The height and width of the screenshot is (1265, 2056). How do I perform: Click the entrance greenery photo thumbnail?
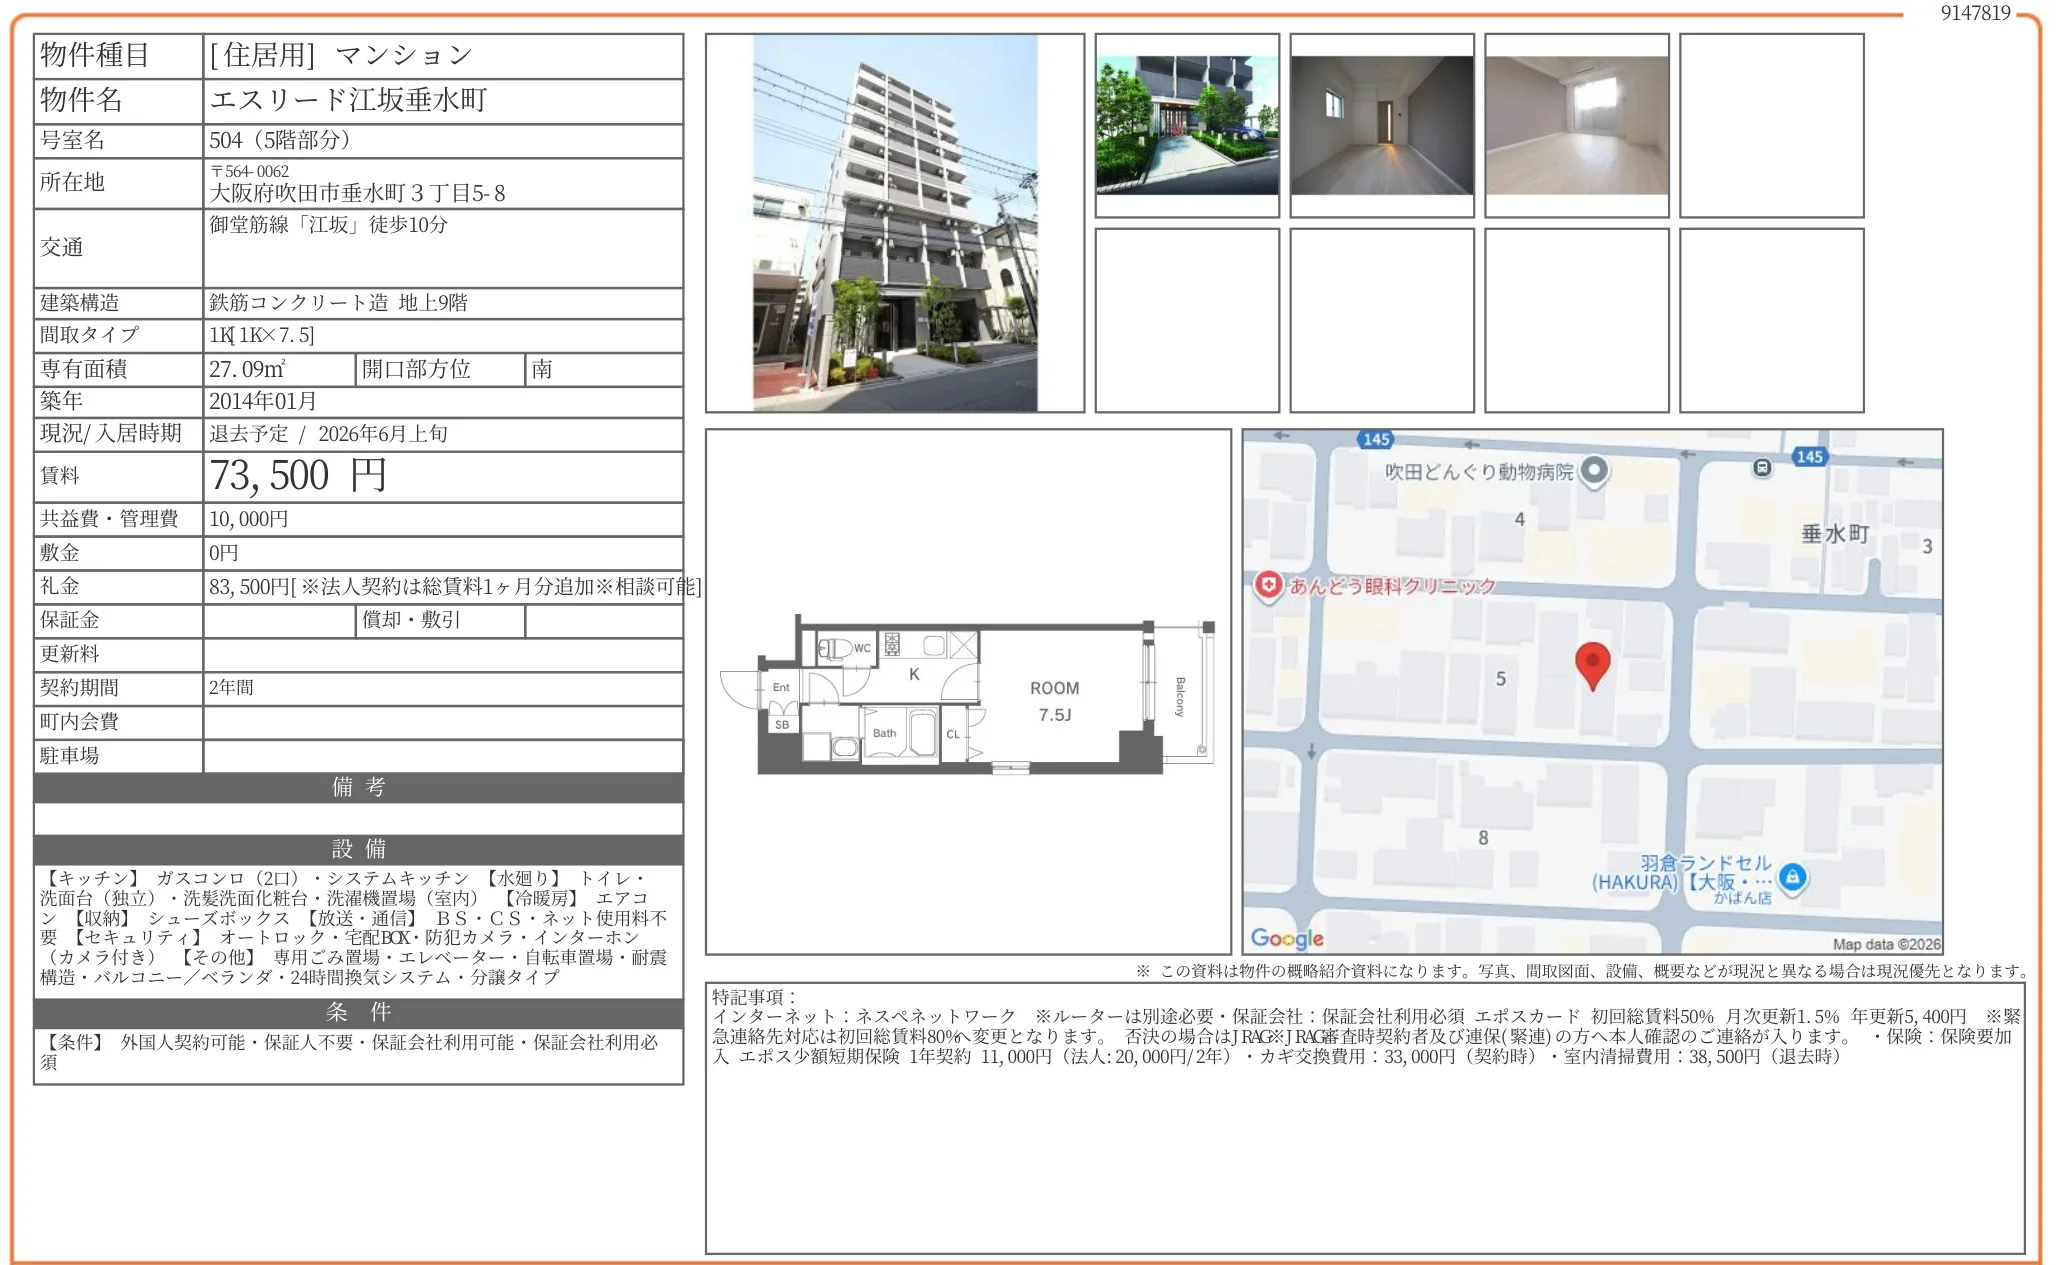[x=1187, y=124]
